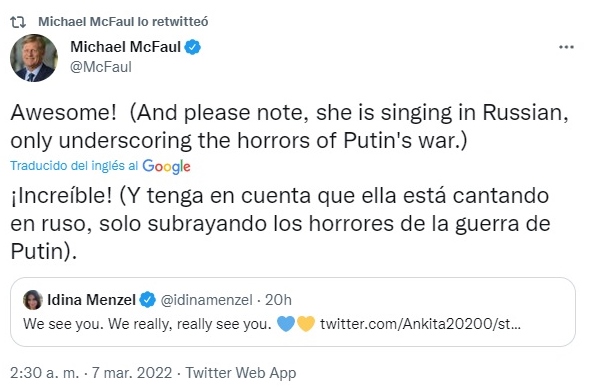Image resolution: width=590 pixels, height=389 pixels.
Task: Click Michael McFaul's blue verified badge
Action: [x=193, y=47]
